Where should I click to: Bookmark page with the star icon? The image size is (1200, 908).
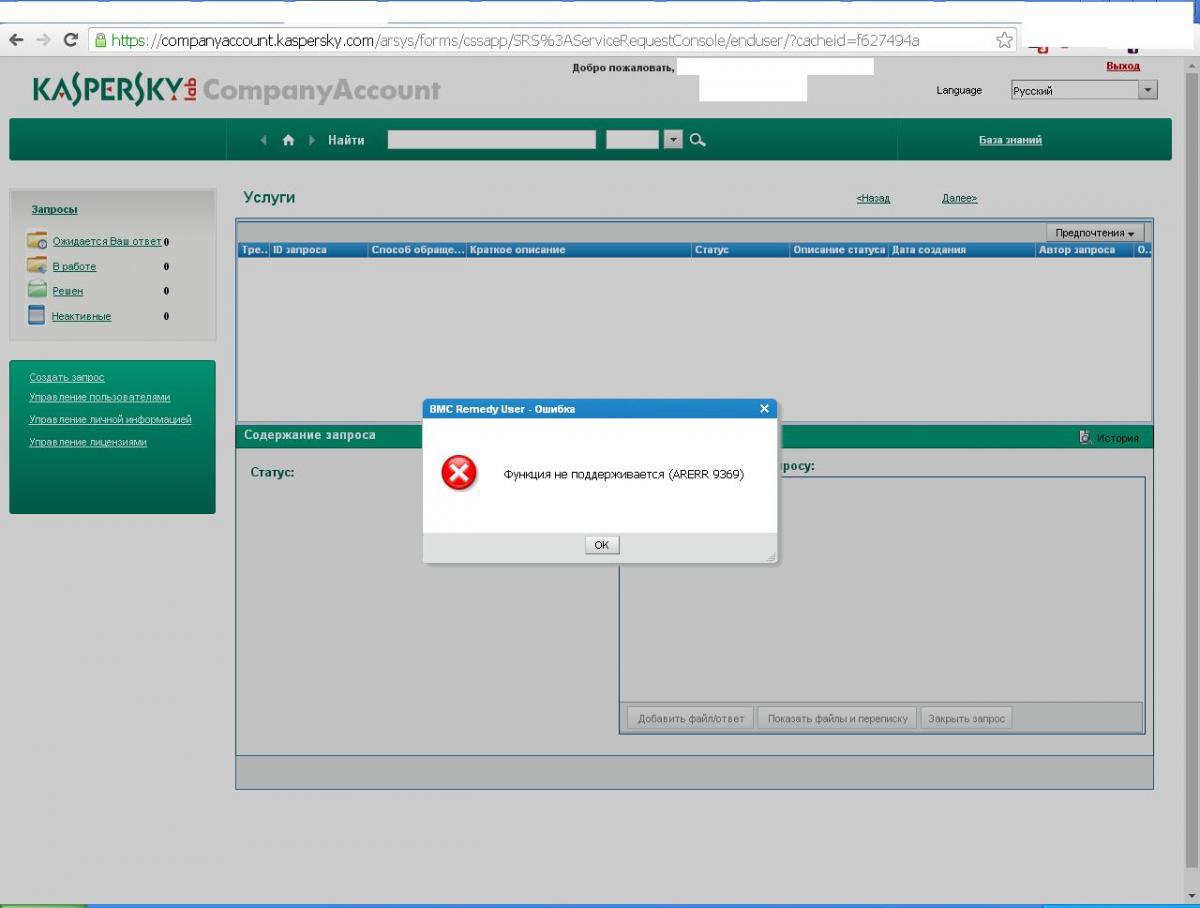(x=1004, y=40)
